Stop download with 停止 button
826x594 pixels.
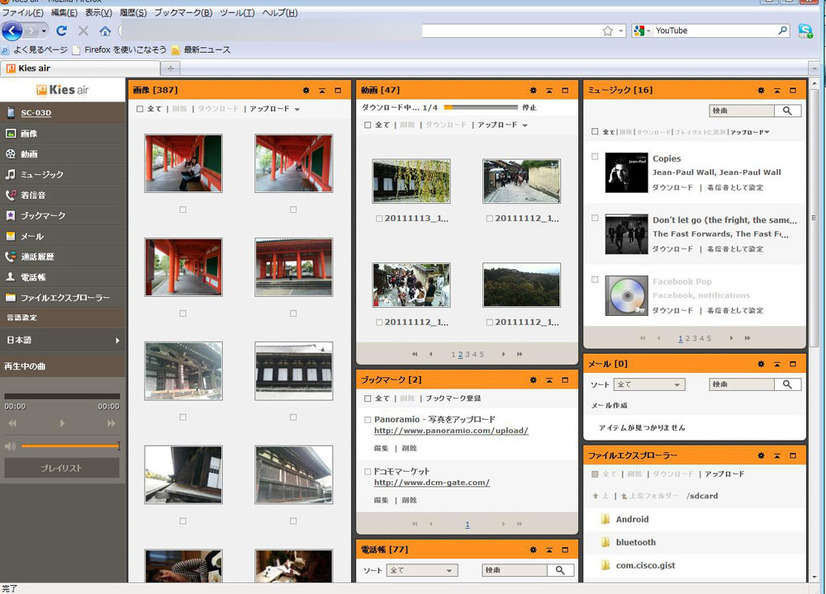point(529,107)
